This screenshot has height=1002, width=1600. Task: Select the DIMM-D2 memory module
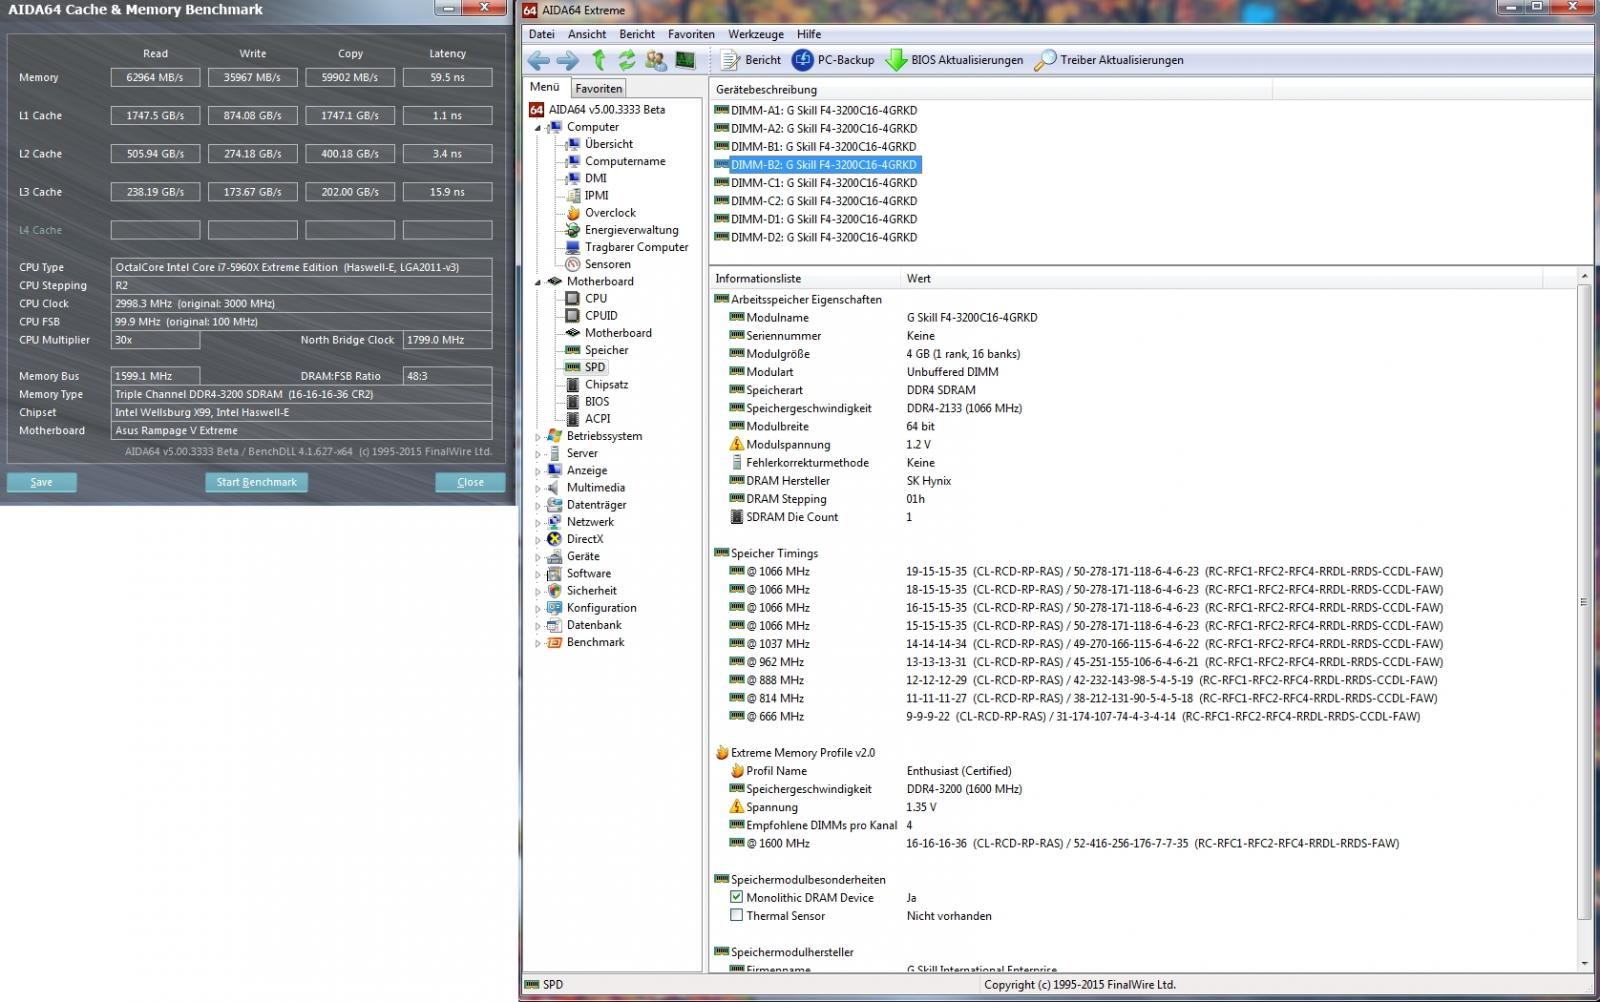[816, 238]
